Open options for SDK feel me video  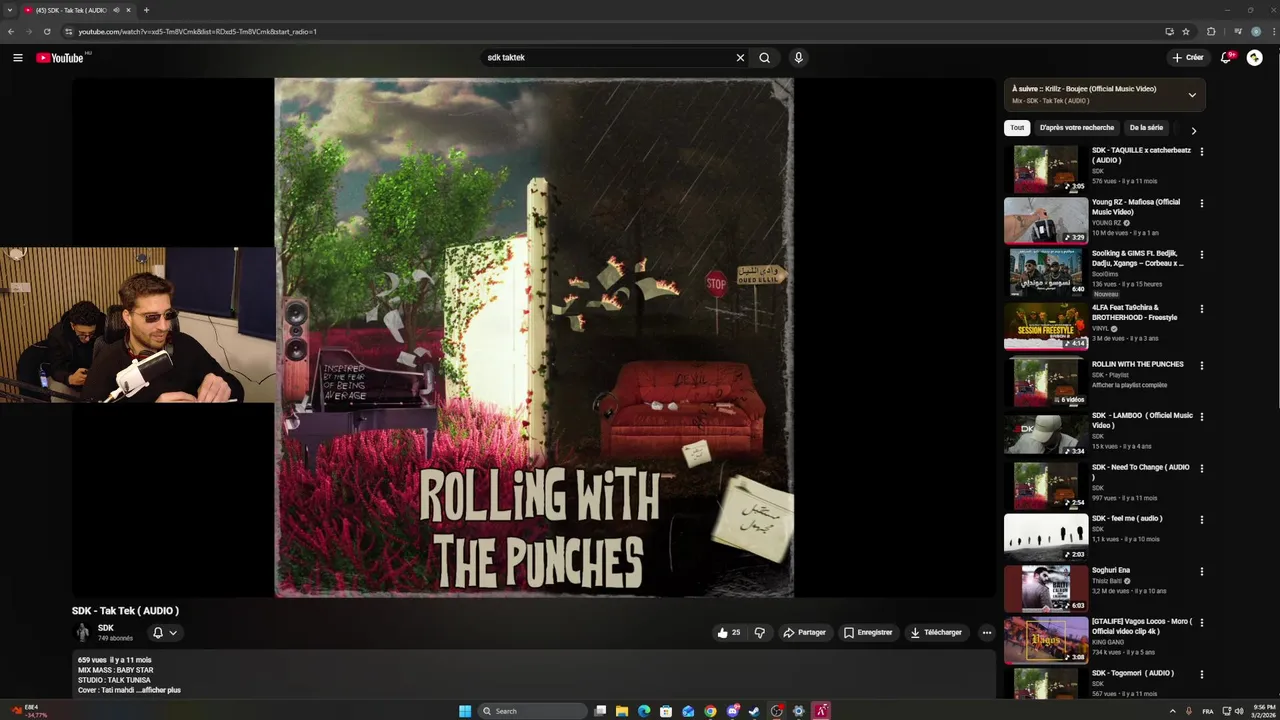coord(1202,520)
